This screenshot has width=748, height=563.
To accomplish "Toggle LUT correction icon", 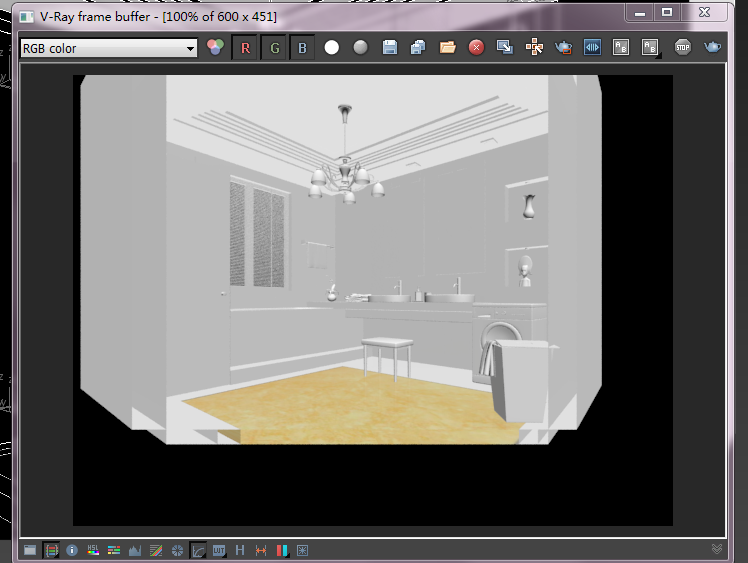I will click(219, 550).
